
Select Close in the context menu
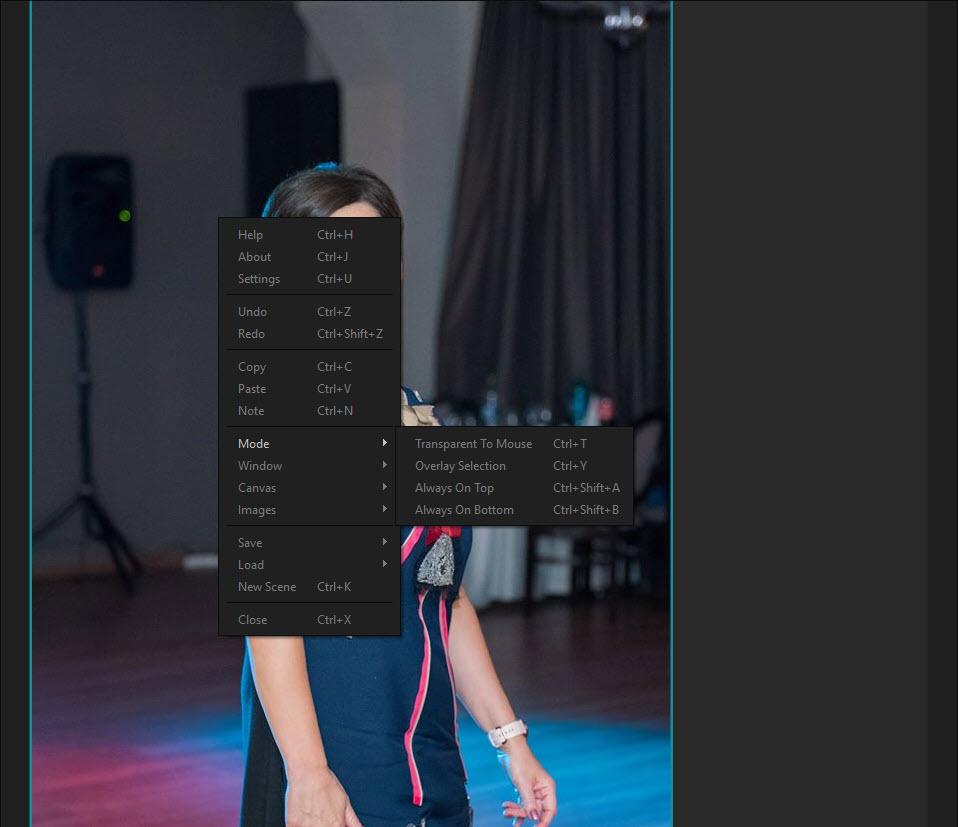309,619
